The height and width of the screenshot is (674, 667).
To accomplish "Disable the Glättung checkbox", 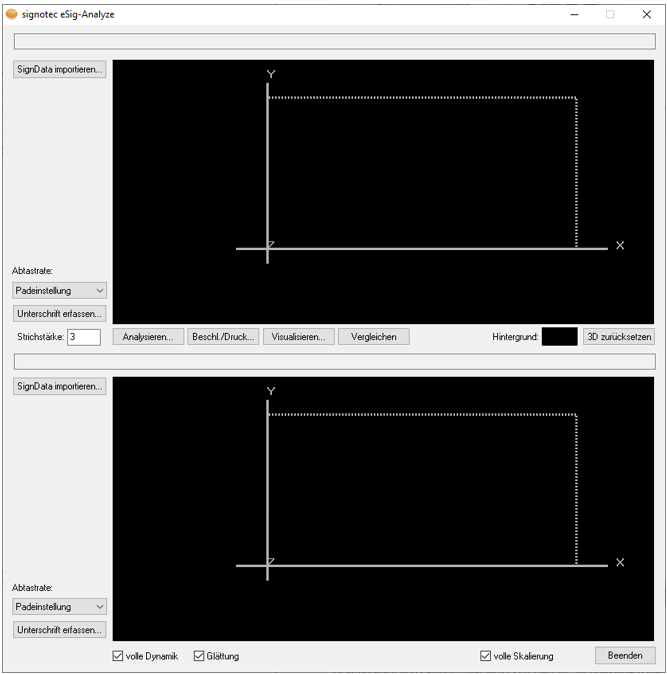I will [199, 656].
